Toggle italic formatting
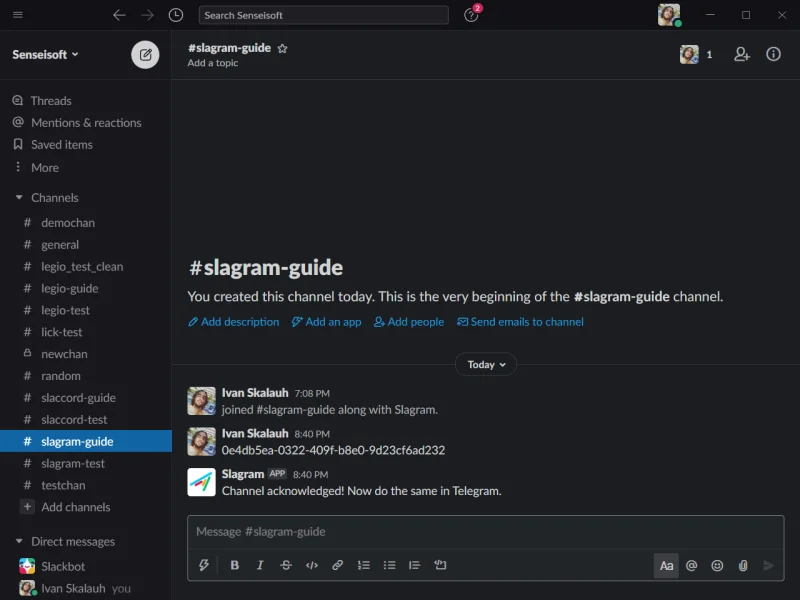 click(x=260, y=565)
